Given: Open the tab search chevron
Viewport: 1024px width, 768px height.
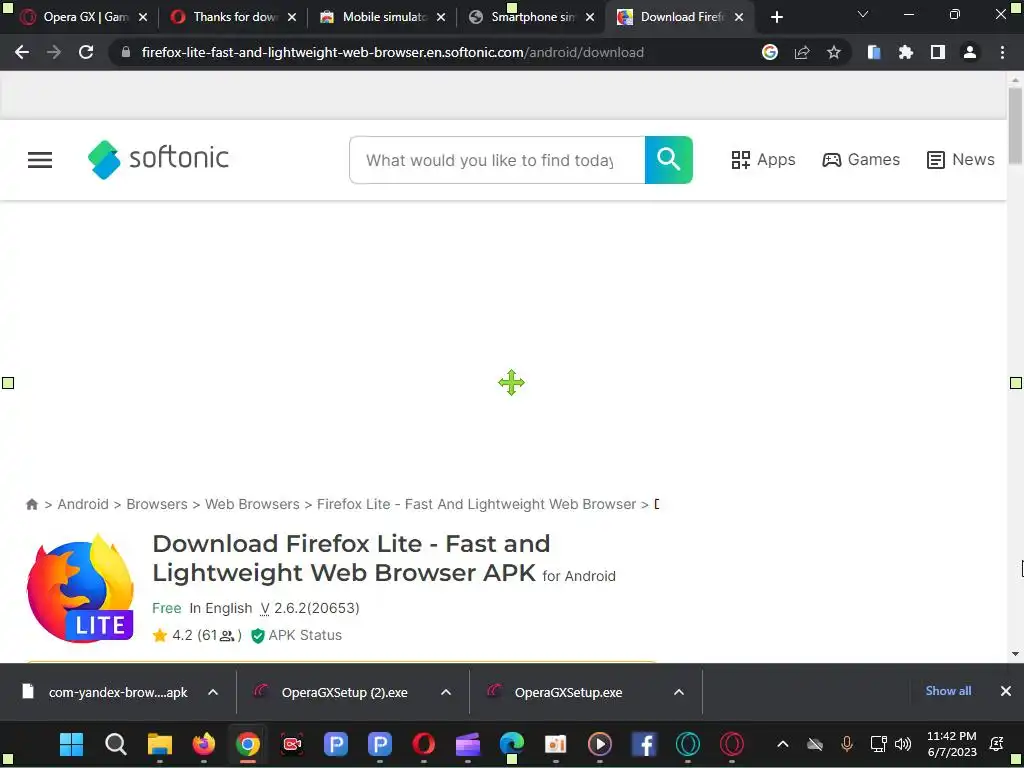Looking at the screenshot, I should pyautogui.click(x=863, y=14).
